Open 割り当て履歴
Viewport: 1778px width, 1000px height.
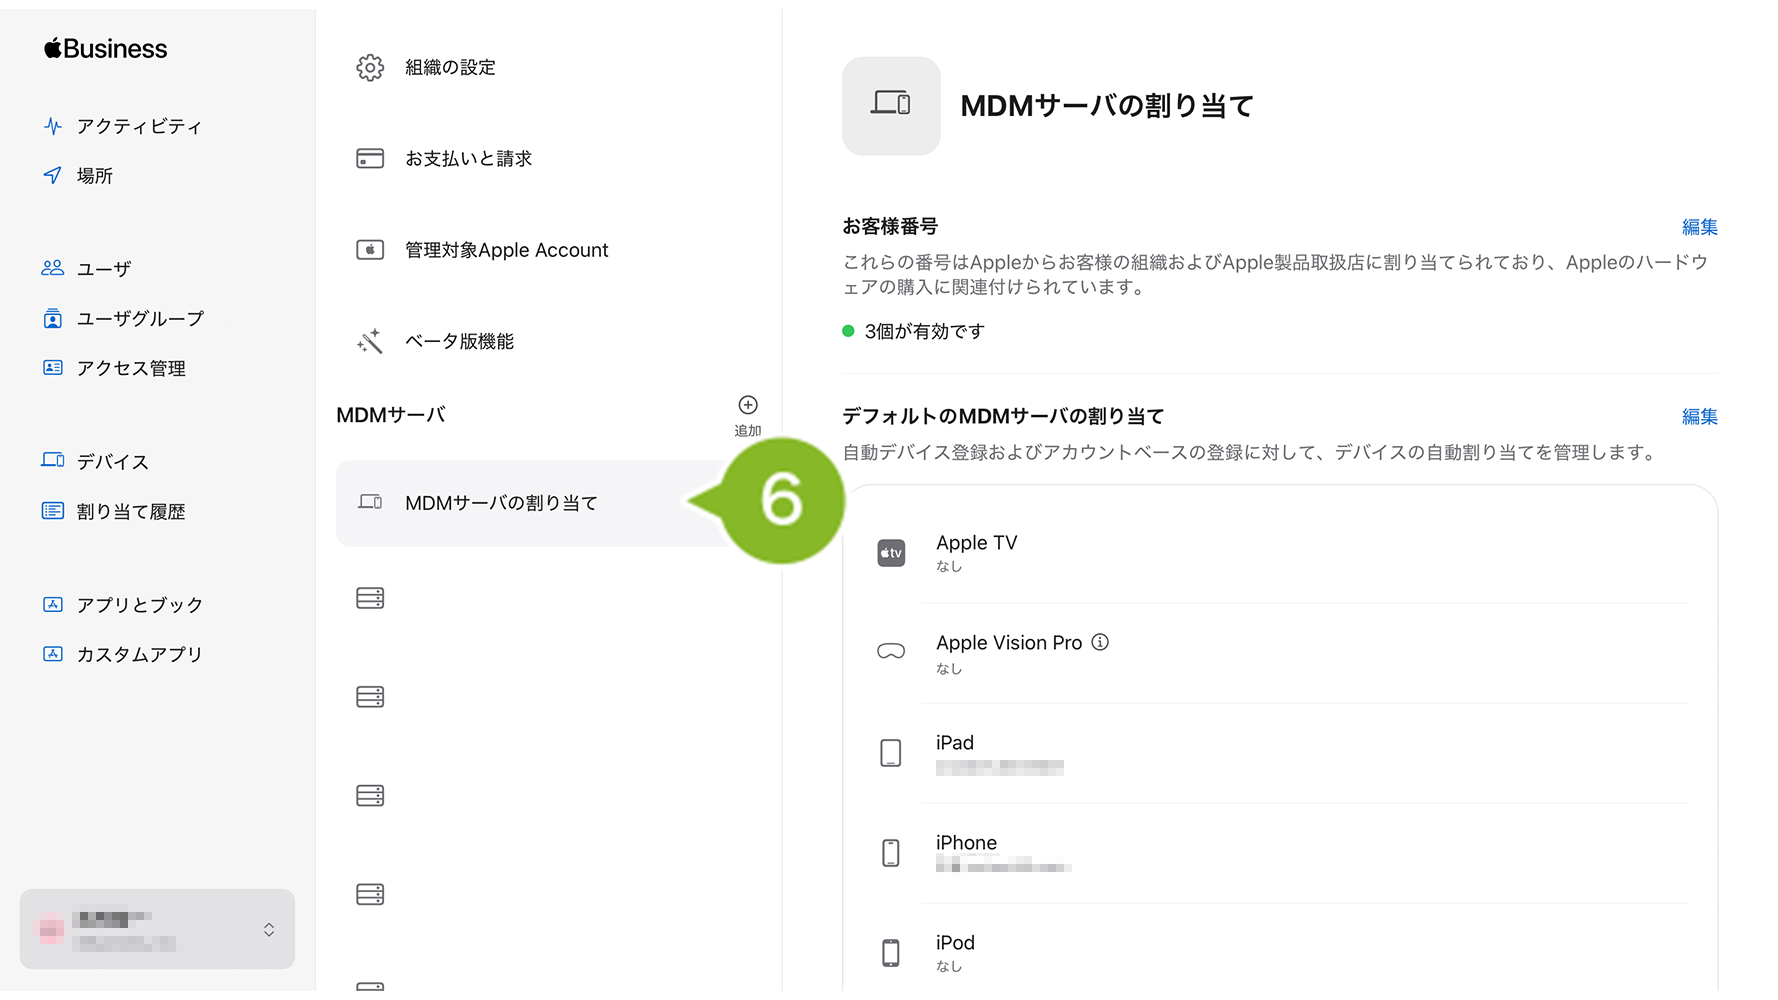pos(131,511)
